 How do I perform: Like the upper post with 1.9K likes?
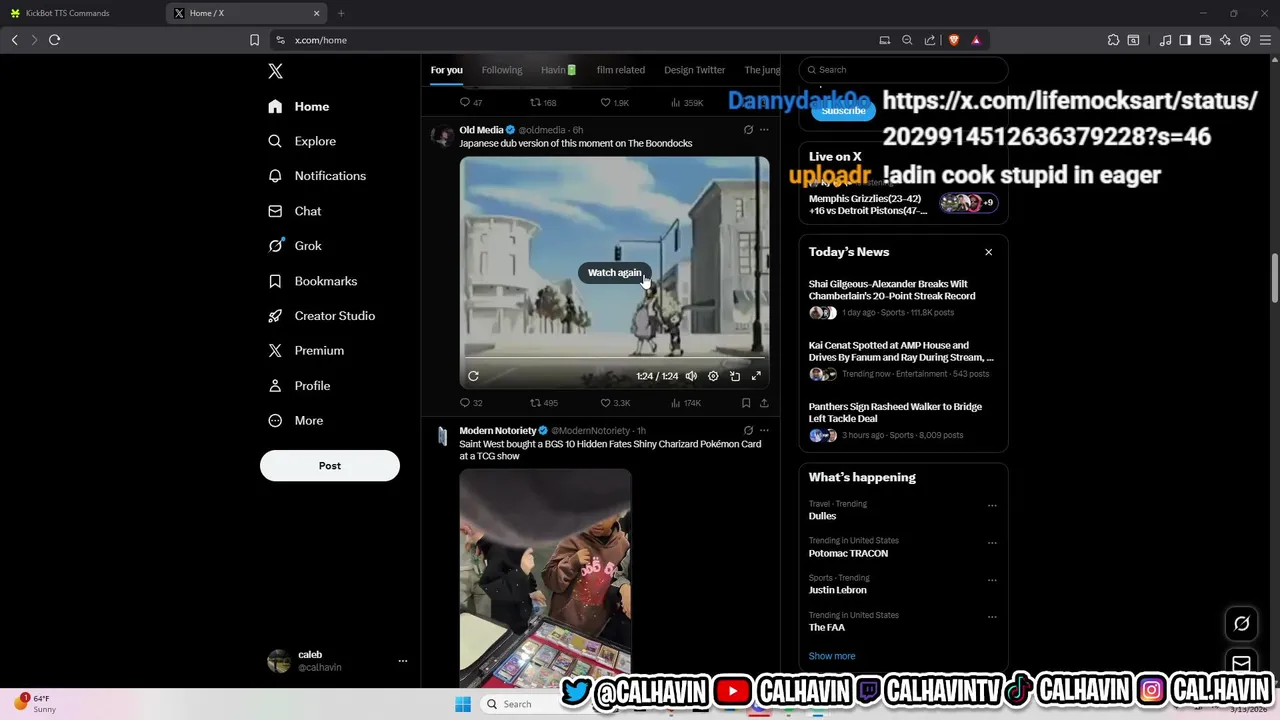tap(614, 102)
